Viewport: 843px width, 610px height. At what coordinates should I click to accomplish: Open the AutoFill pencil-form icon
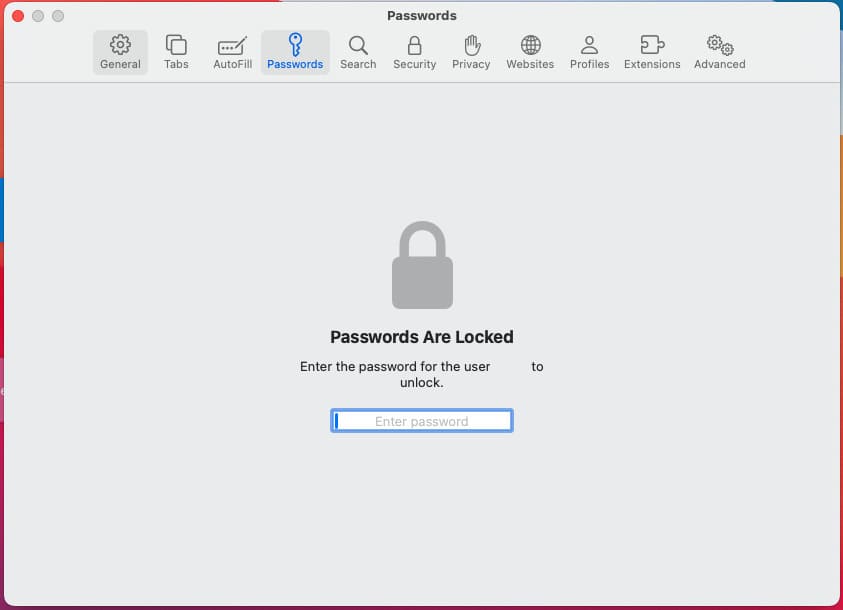(x=232, y=46)
